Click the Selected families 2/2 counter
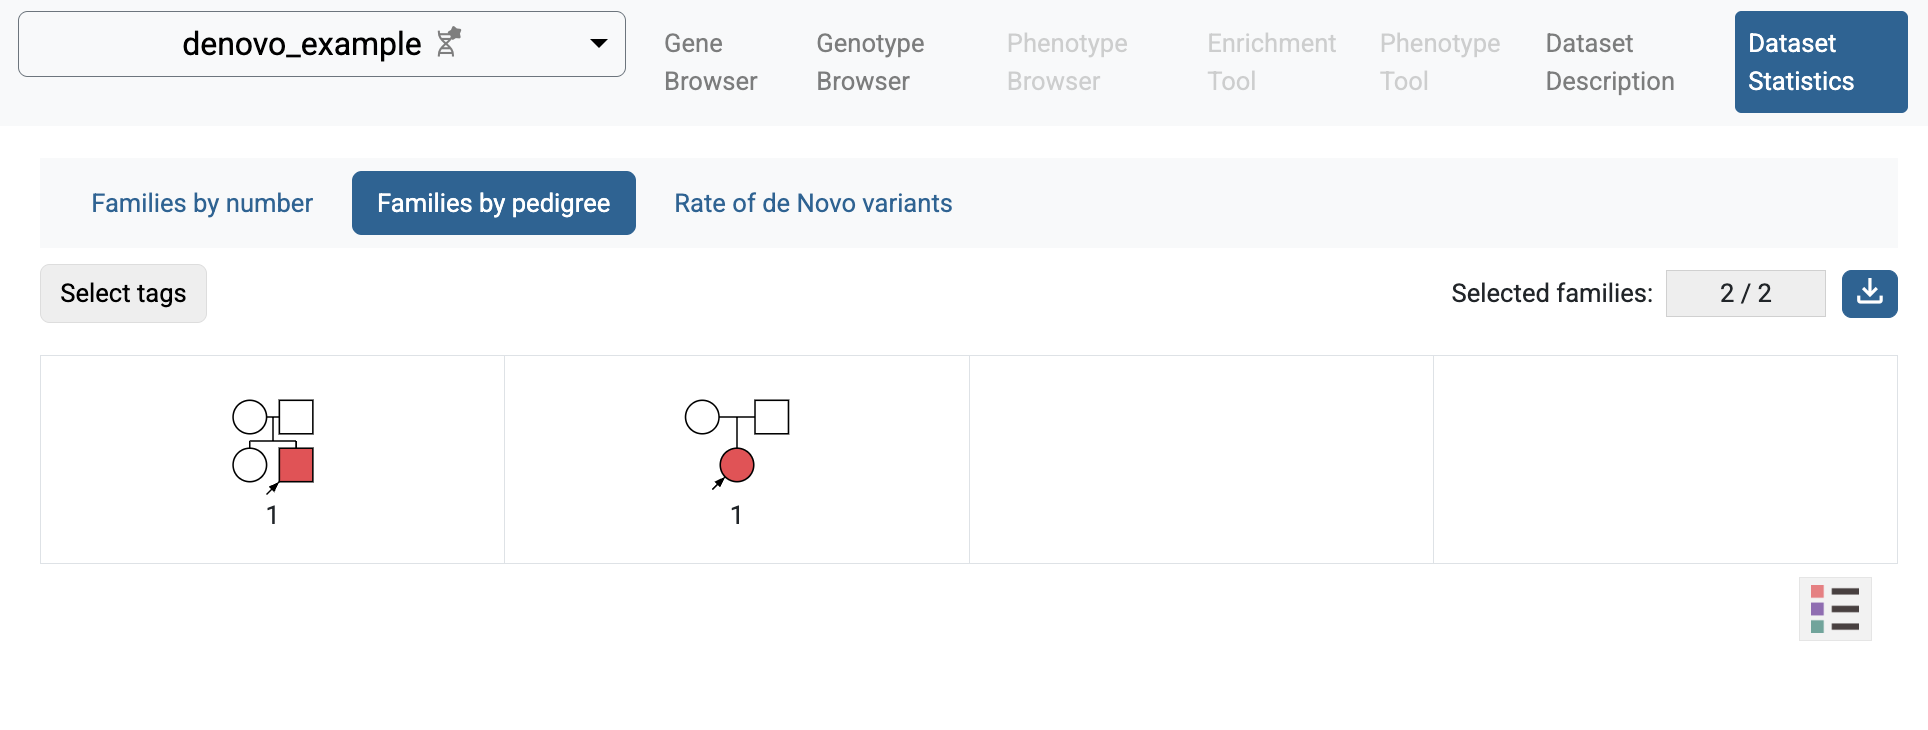 pos(1746,293)
